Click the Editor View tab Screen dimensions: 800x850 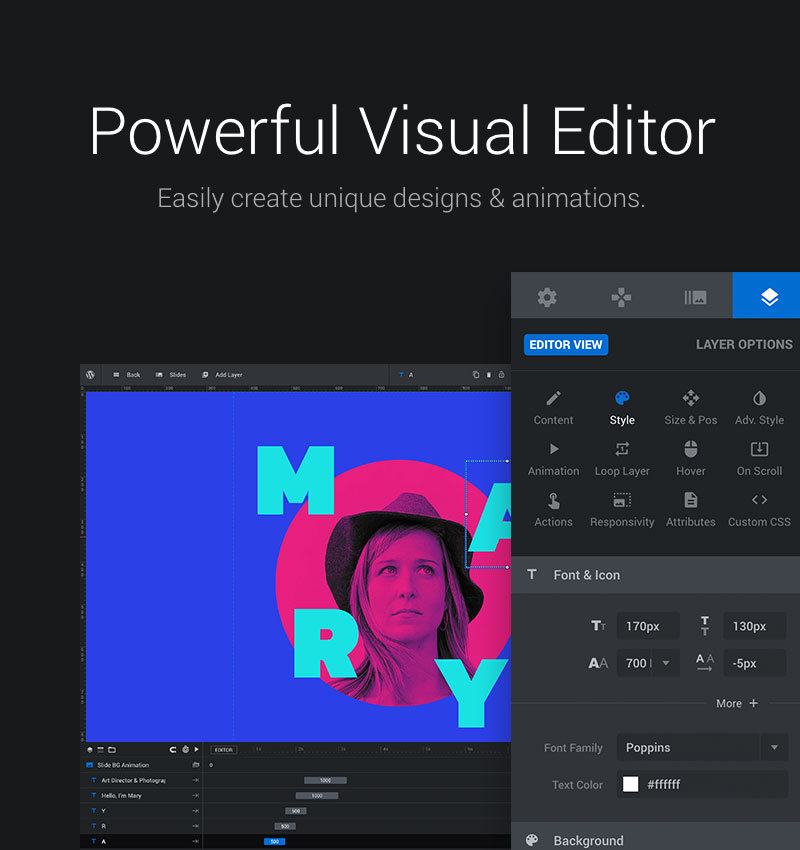(566, 344)
